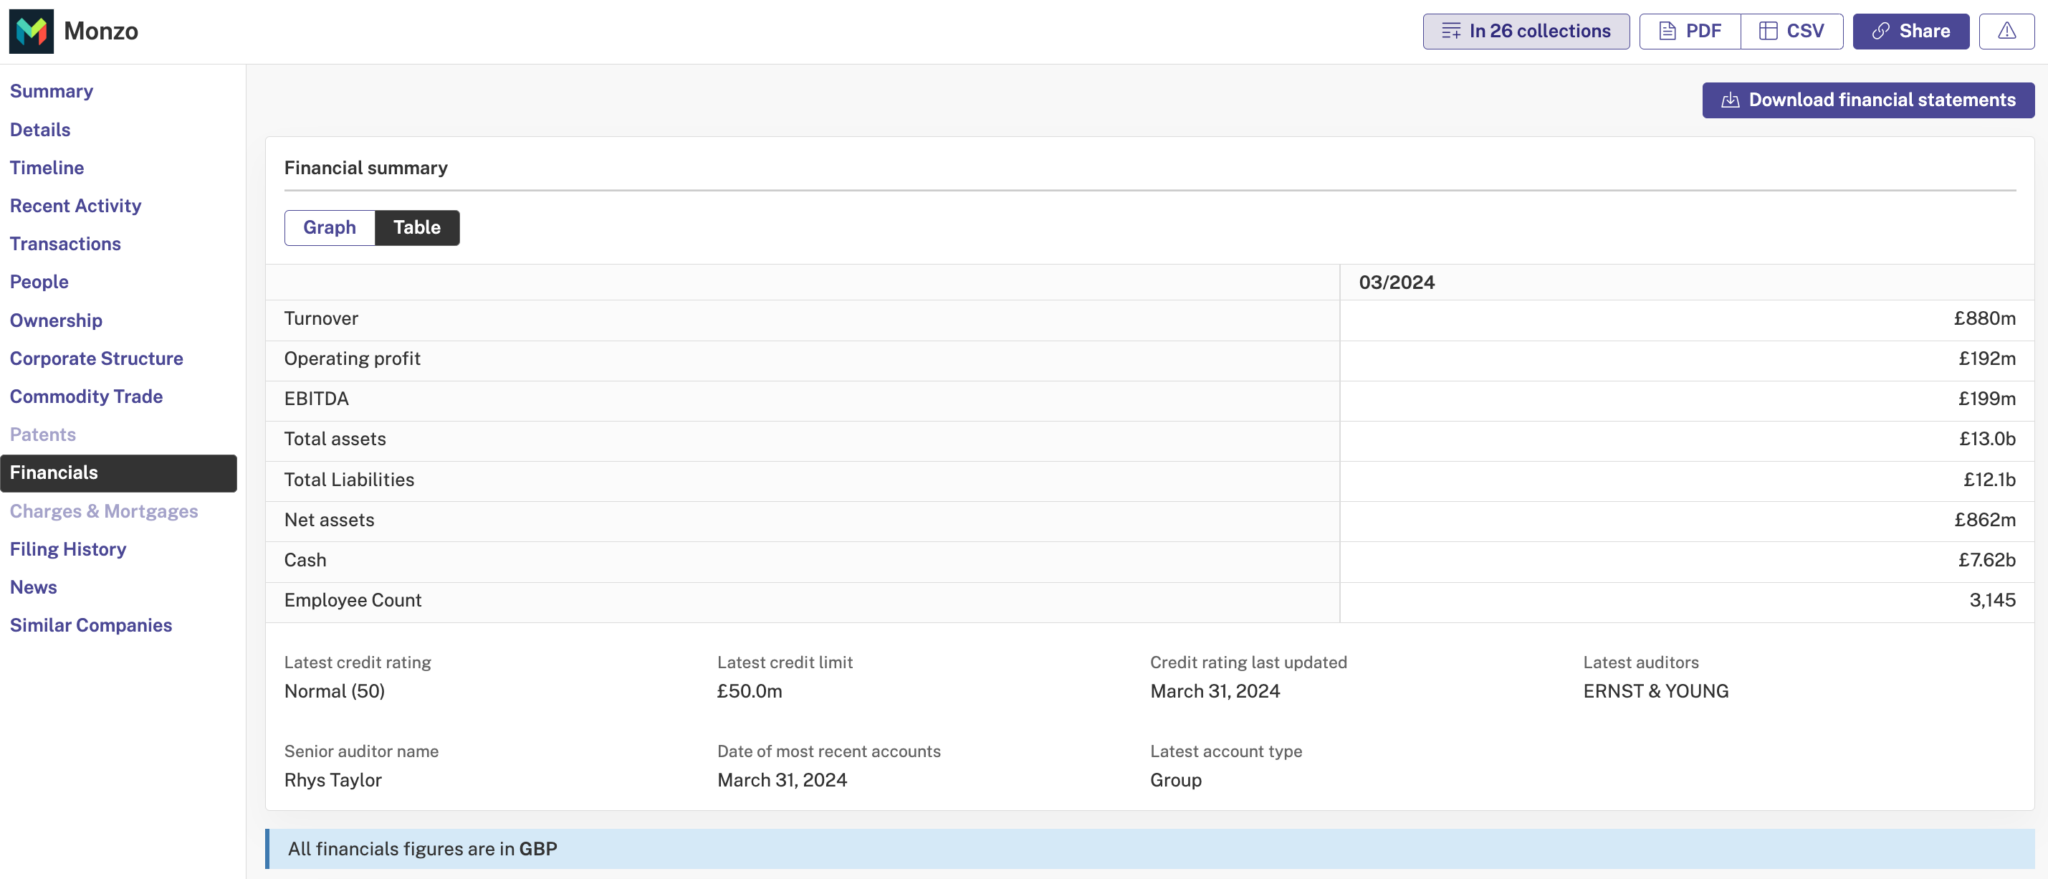Image resolution: width=2048 pixels, height=879 pixels.
Task: Go to the Details section
Action: (x=40, y=130)
